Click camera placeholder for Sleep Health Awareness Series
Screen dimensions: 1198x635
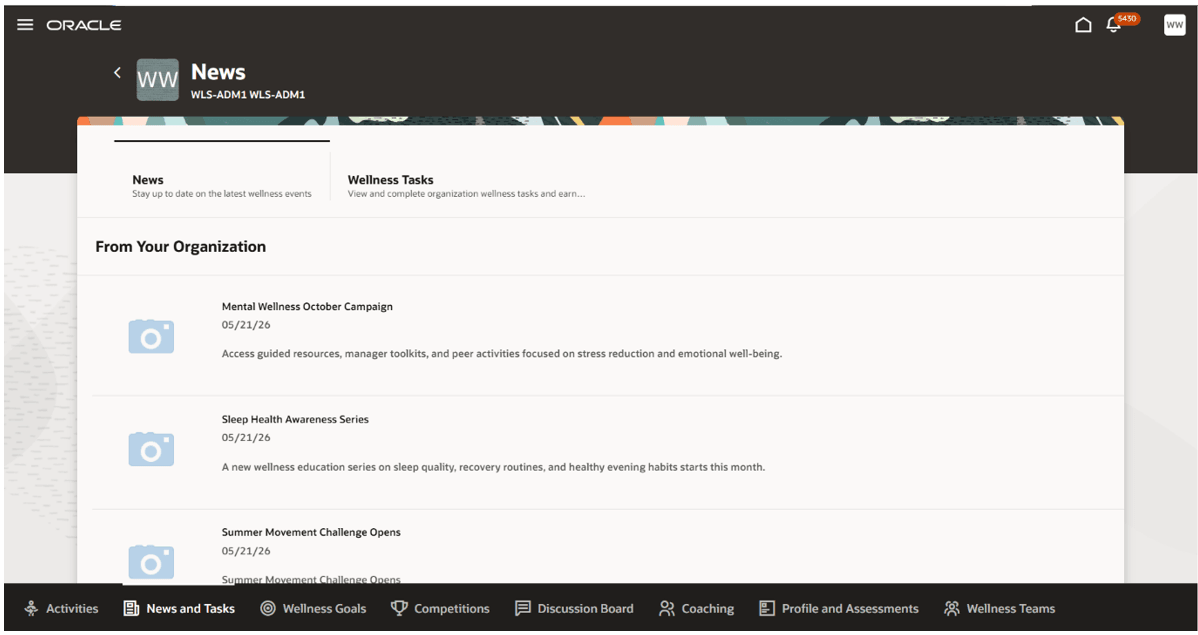[151, 449]
